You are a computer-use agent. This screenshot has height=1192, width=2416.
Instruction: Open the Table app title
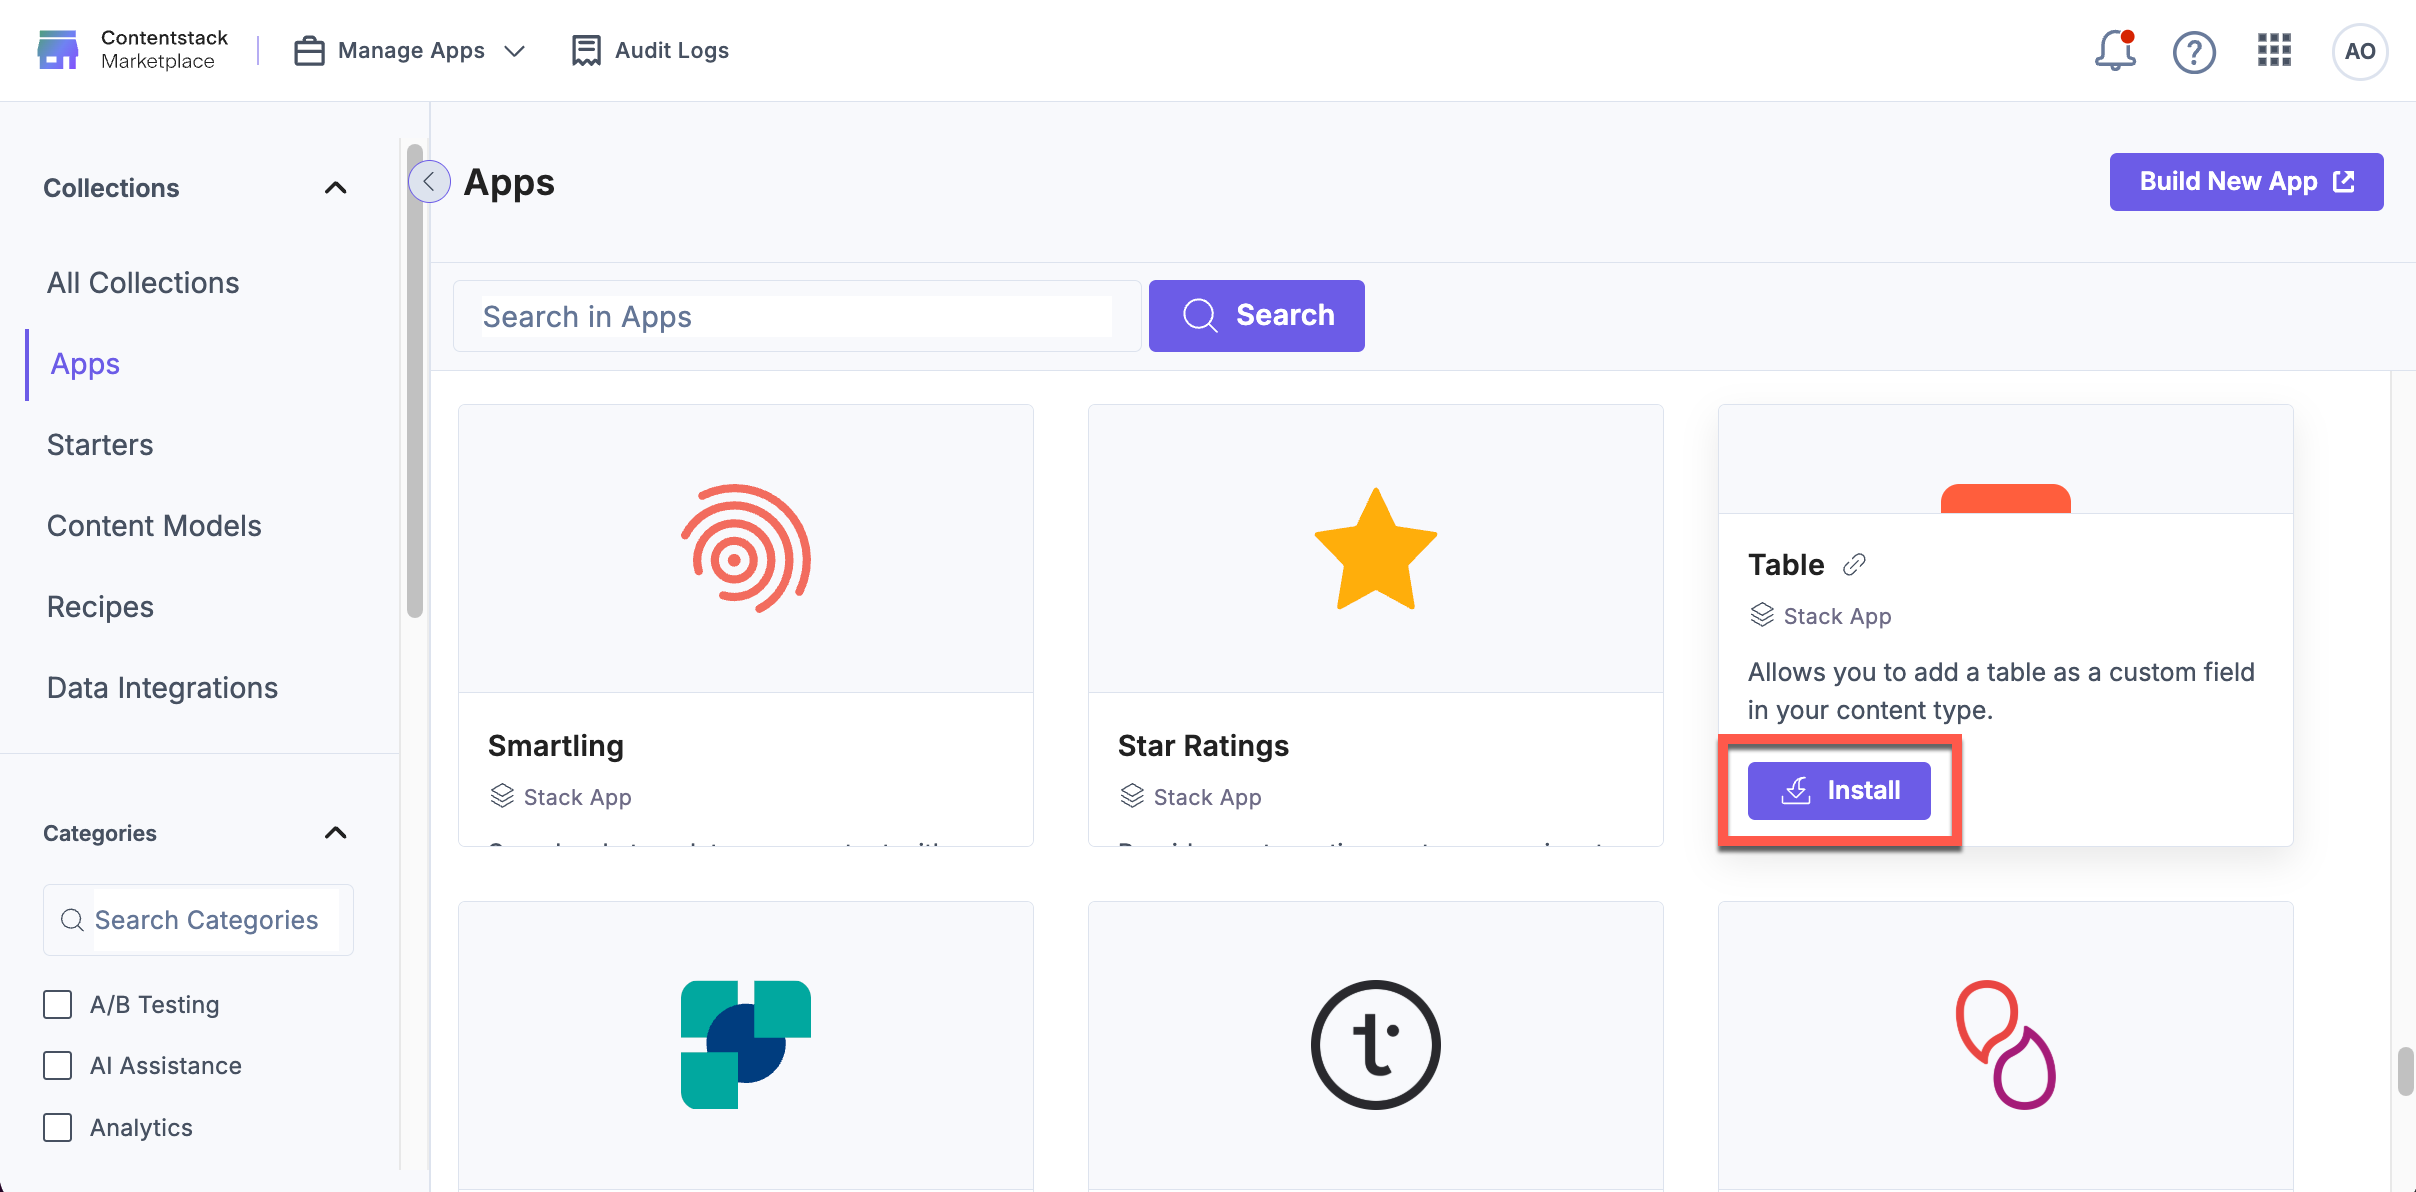click(x=1786, y=565)
